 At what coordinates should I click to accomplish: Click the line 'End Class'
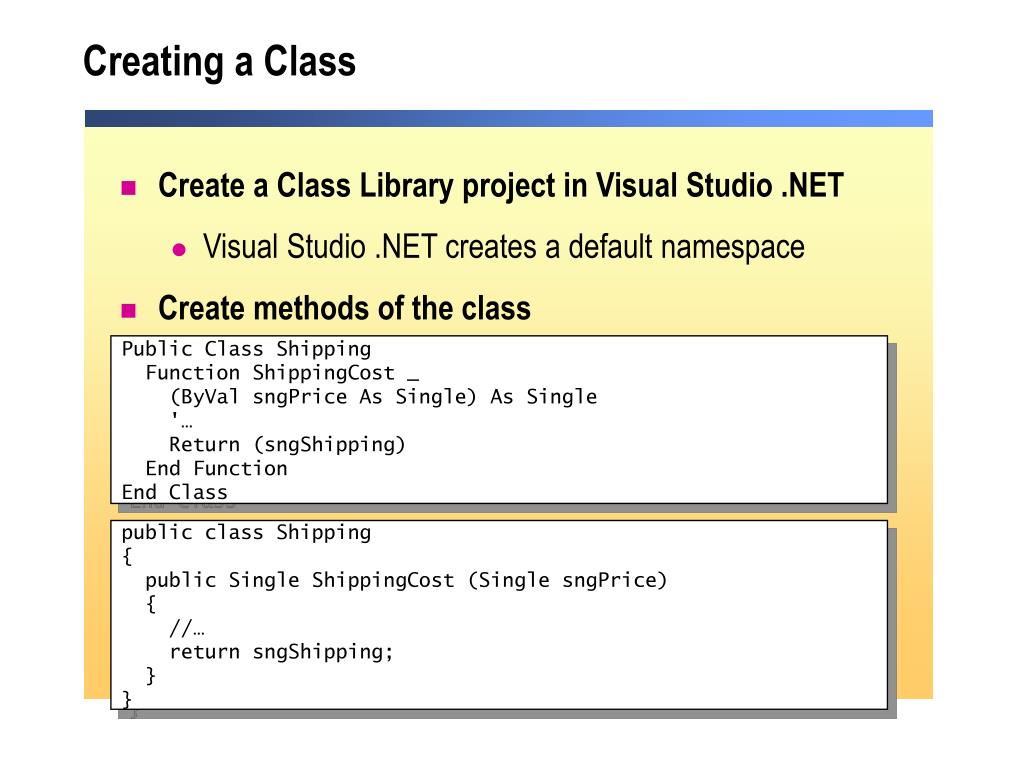(174, 492)
